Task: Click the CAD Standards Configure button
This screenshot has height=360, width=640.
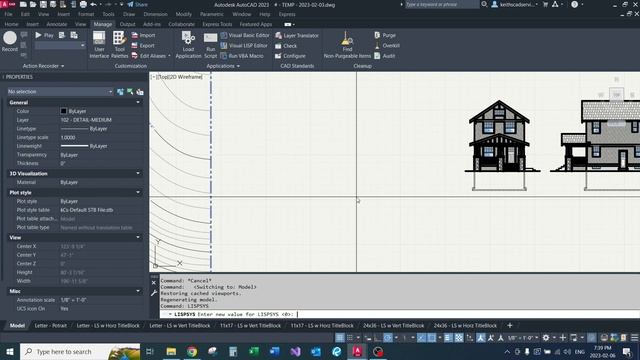Action: (290, 56)
